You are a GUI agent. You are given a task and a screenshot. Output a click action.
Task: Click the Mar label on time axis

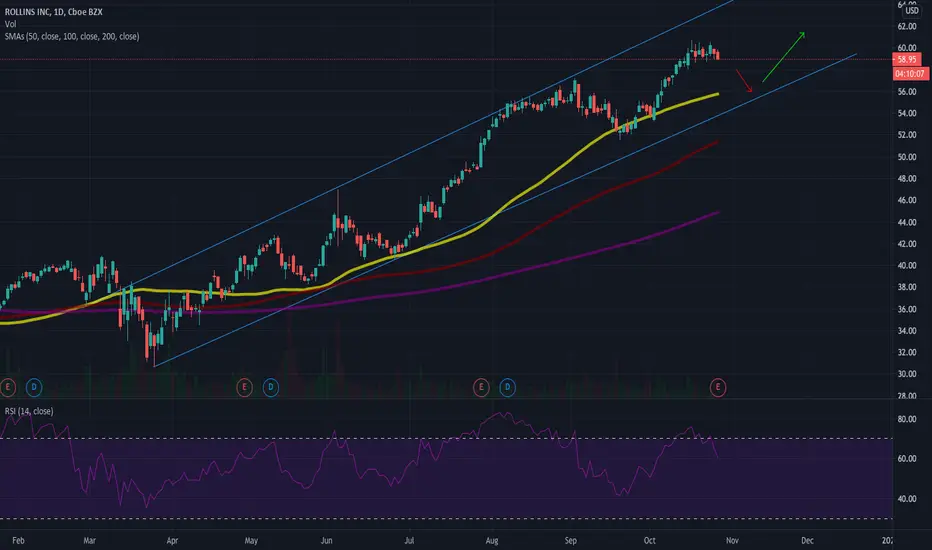(89, 540)
